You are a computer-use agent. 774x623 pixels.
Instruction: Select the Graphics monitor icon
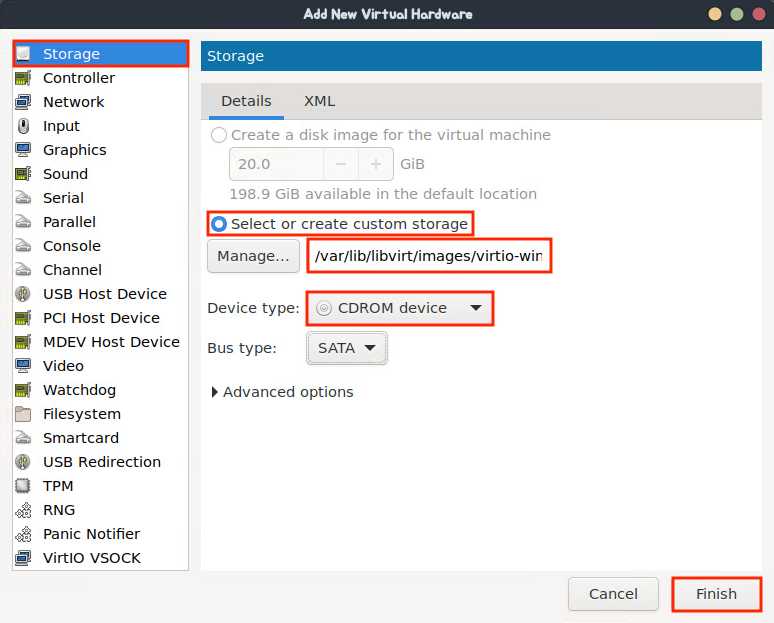click(x=23, y=150)
